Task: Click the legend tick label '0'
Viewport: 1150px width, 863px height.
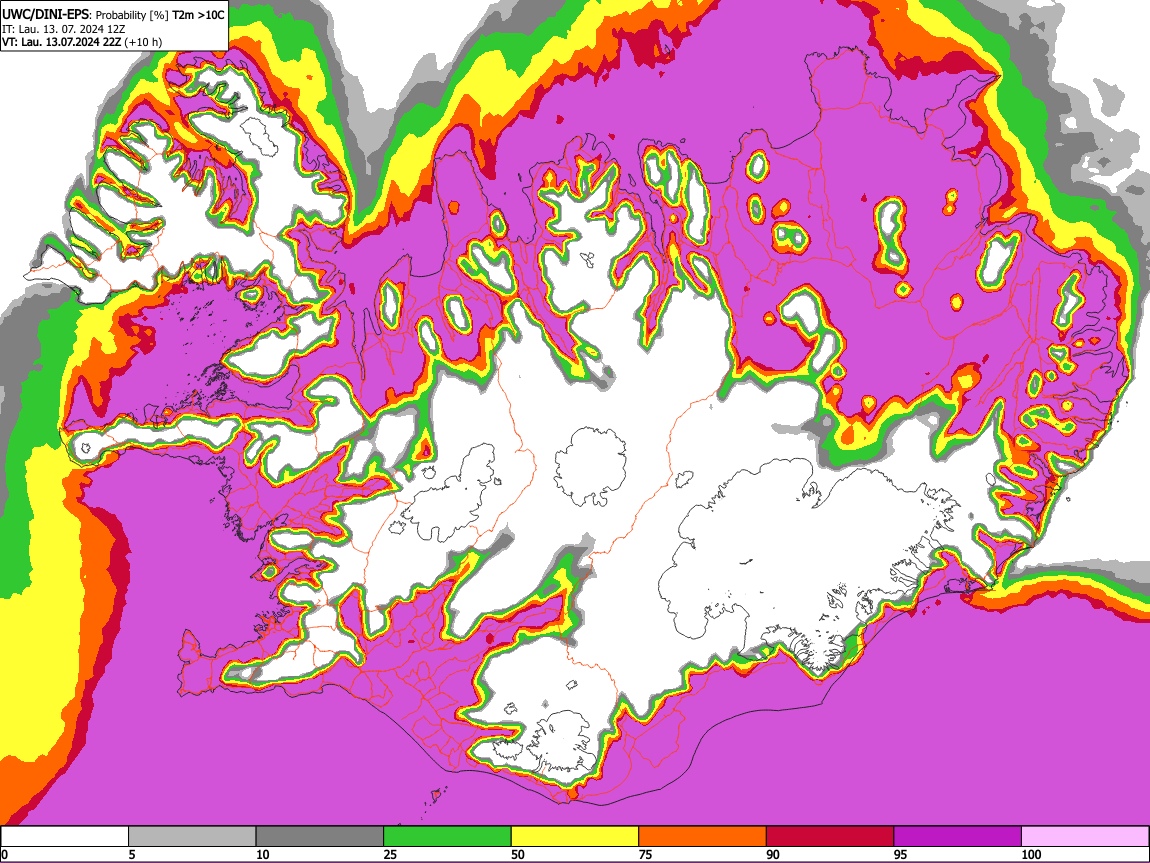Action: (4, 854)
